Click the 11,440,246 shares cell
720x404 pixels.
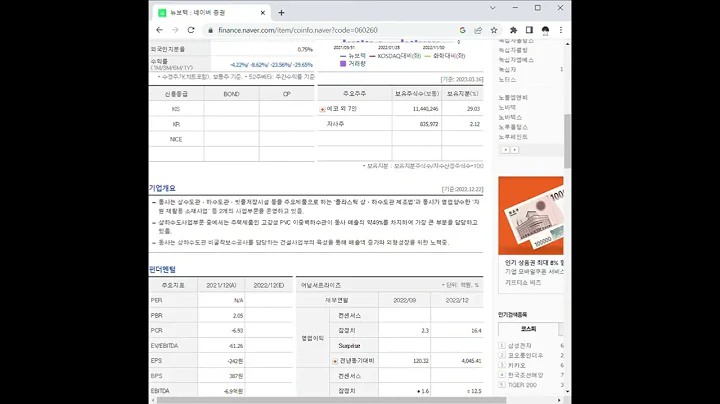[x=425, y=109]
